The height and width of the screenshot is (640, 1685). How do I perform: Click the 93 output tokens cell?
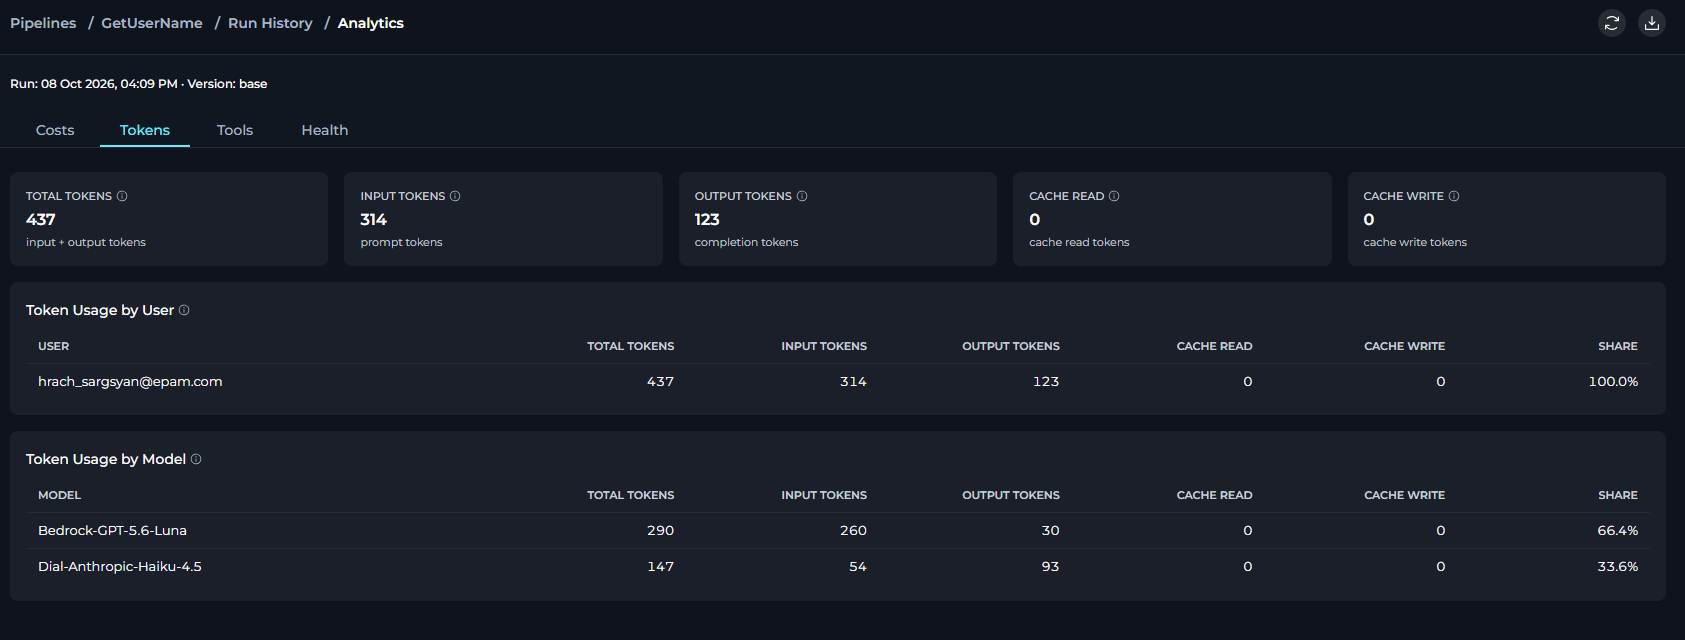[1050, 566]
